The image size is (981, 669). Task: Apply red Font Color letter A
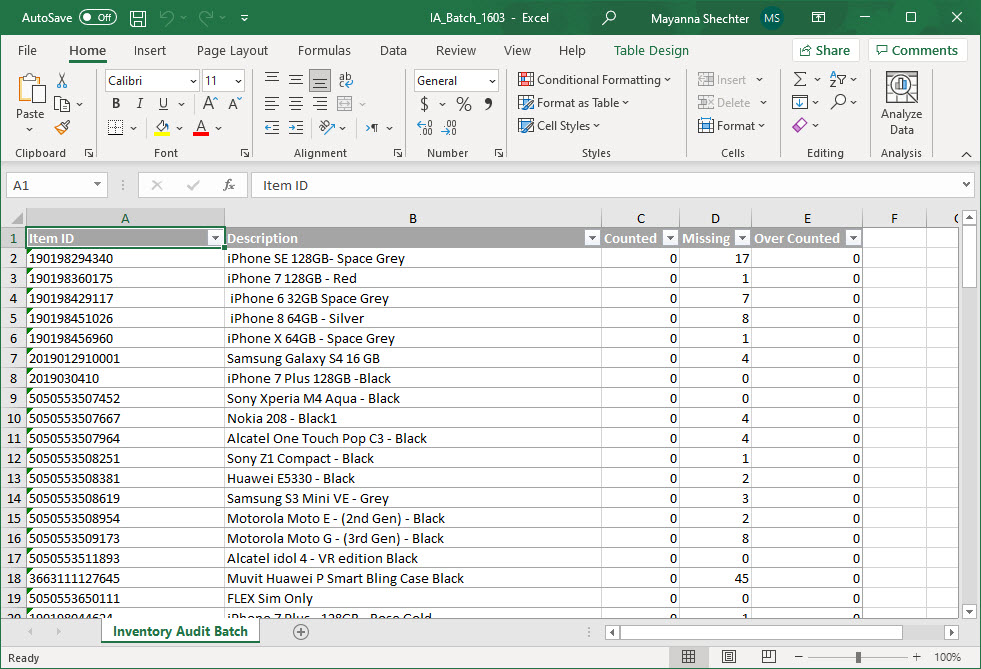point(201,128)
